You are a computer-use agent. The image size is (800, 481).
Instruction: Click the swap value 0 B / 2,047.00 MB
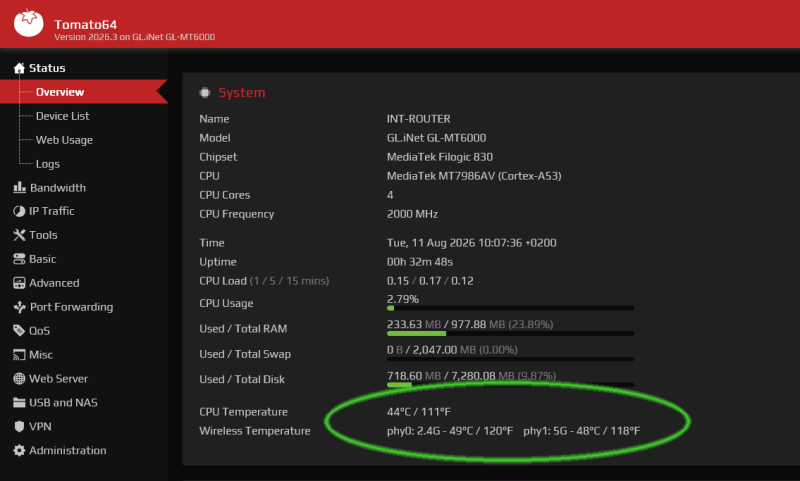coord(452,350)
